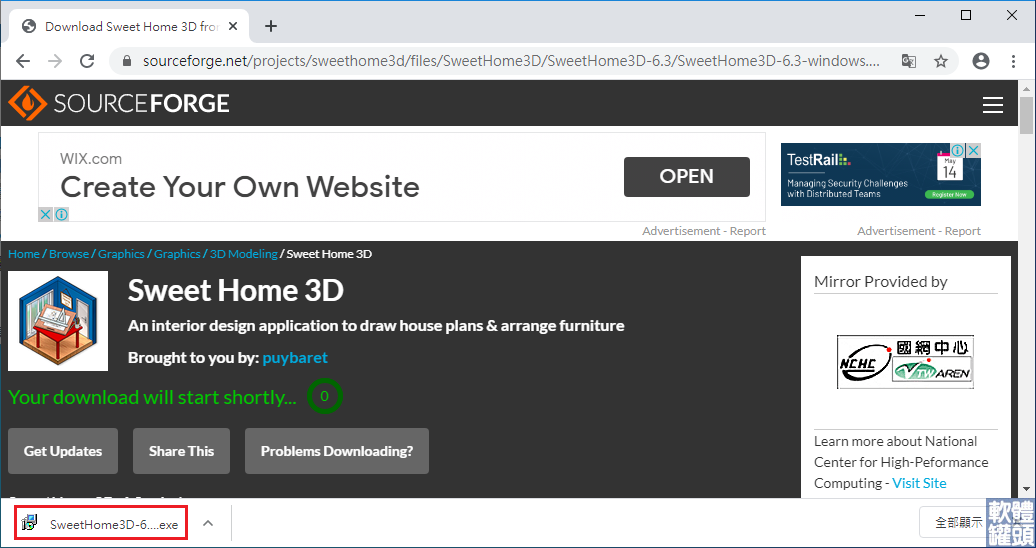1036x548 pixels.
Task: Click the Wix ad info icon
Action: click(61, 214)
